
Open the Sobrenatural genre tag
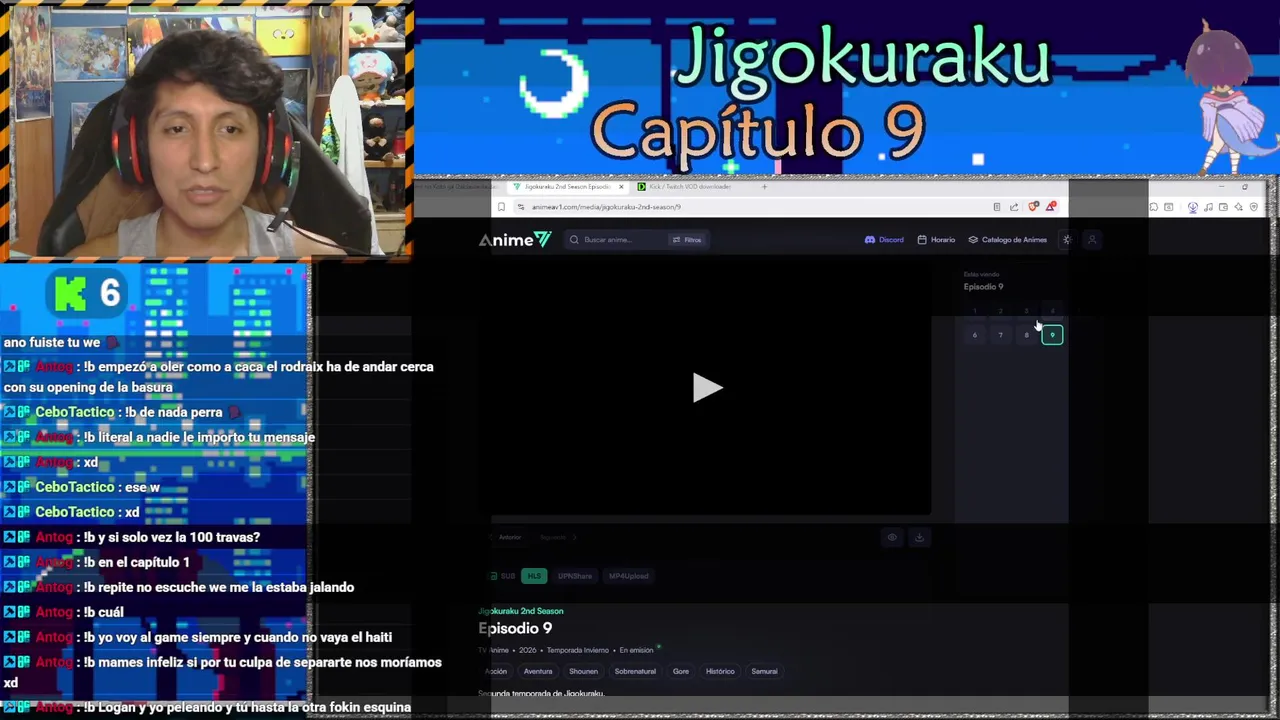click(635, 672)
